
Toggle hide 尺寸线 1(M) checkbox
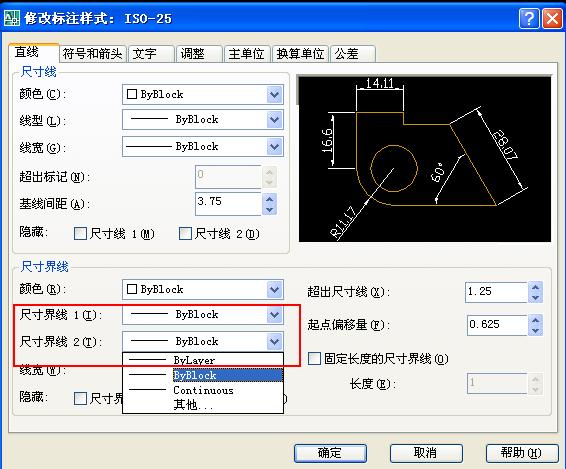(x=80, y=234)
